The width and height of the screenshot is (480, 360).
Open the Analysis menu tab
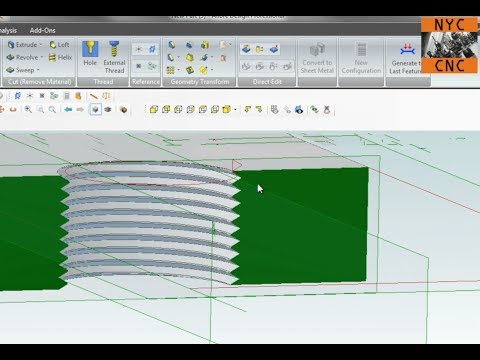click(8, 30)
